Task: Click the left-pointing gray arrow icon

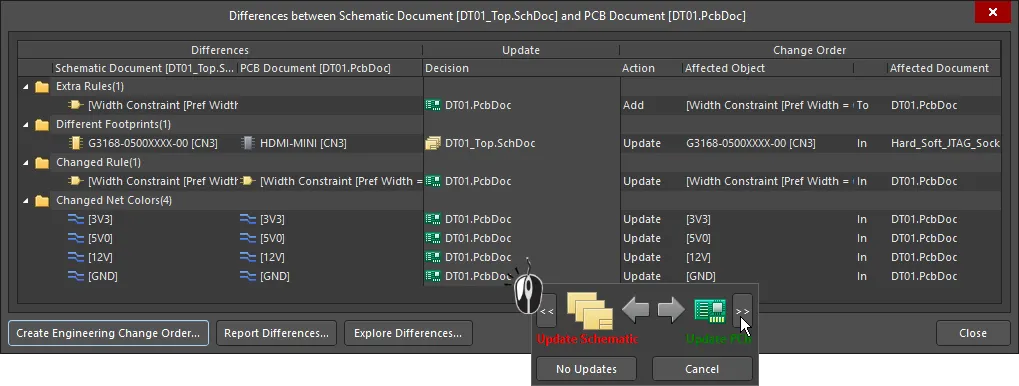Action: point(635,311)
